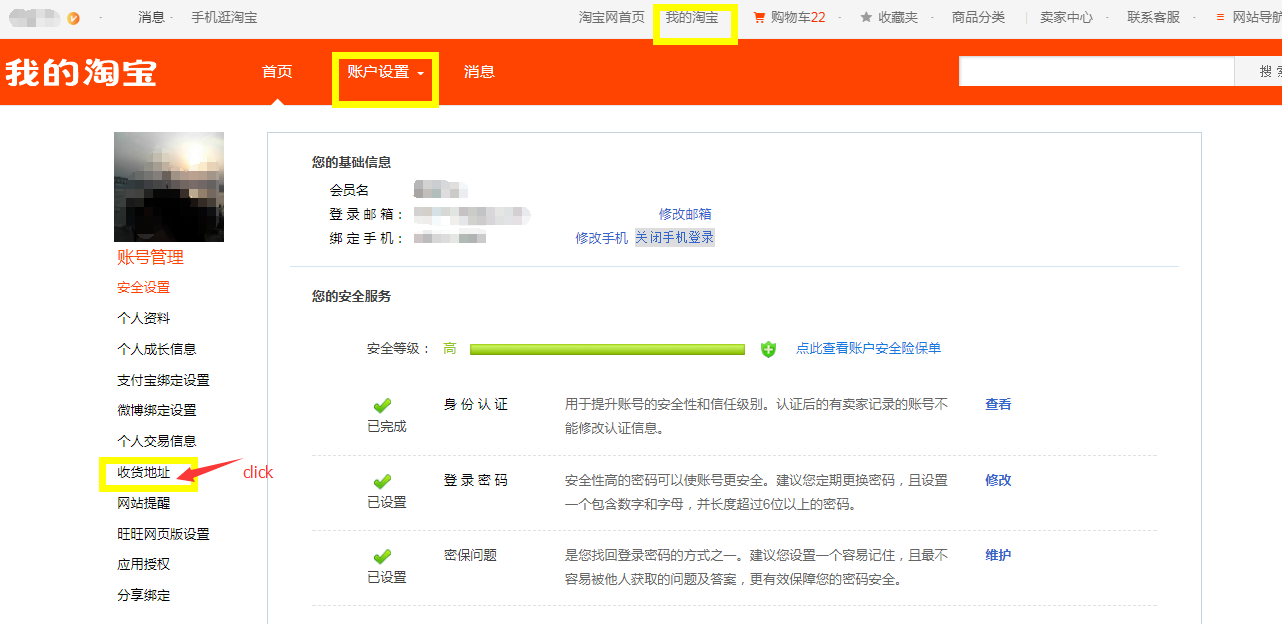Click the shopping cart icon
The image size is (1282, 624).
(759, 17)
